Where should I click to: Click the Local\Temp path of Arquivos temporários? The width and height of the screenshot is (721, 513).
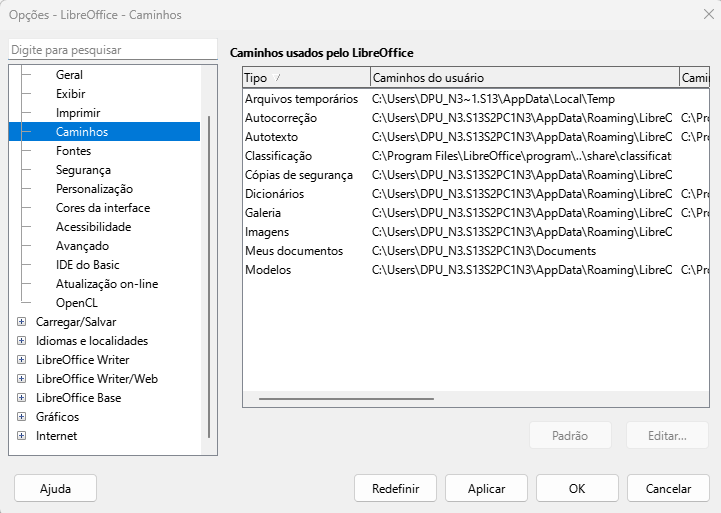tap(493, 99)
